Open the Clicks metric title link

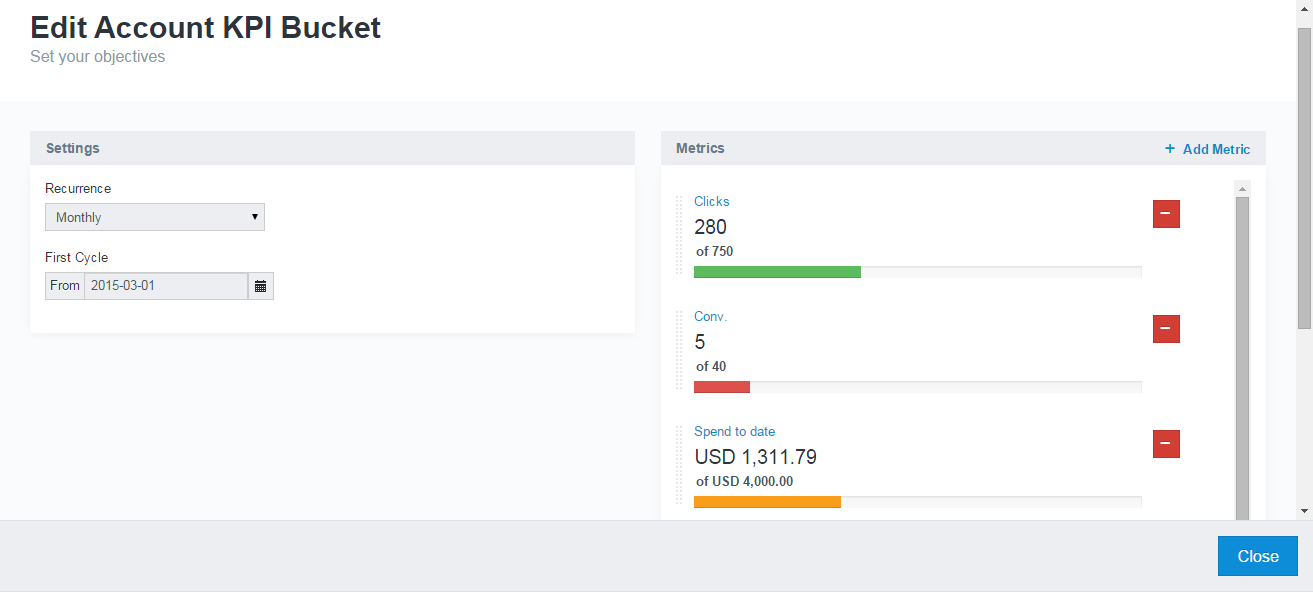(712, 201)
